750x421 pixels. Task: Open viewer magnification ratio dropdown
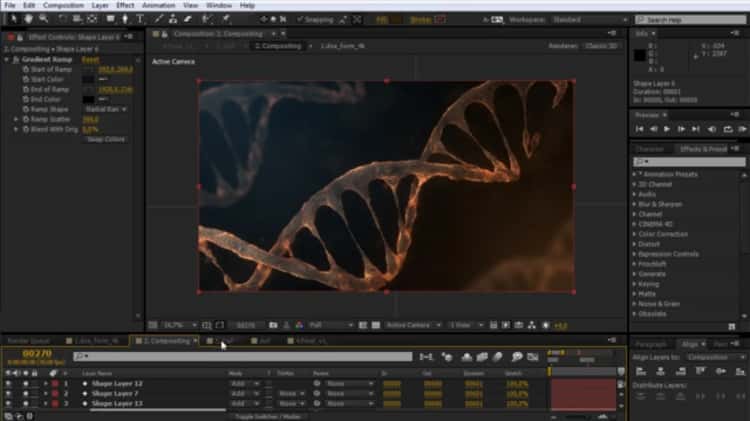click(x=179, y=325)
